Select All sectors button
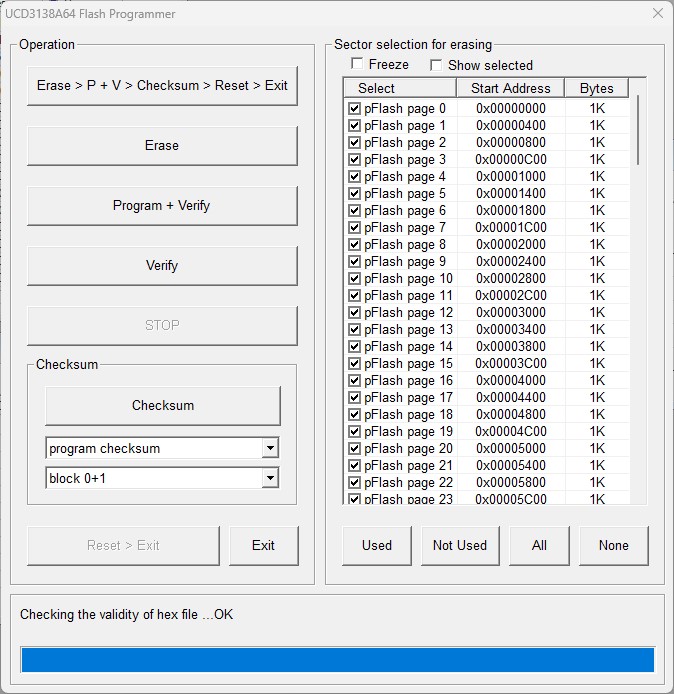674x694 pixels. (x=539, y=545)
